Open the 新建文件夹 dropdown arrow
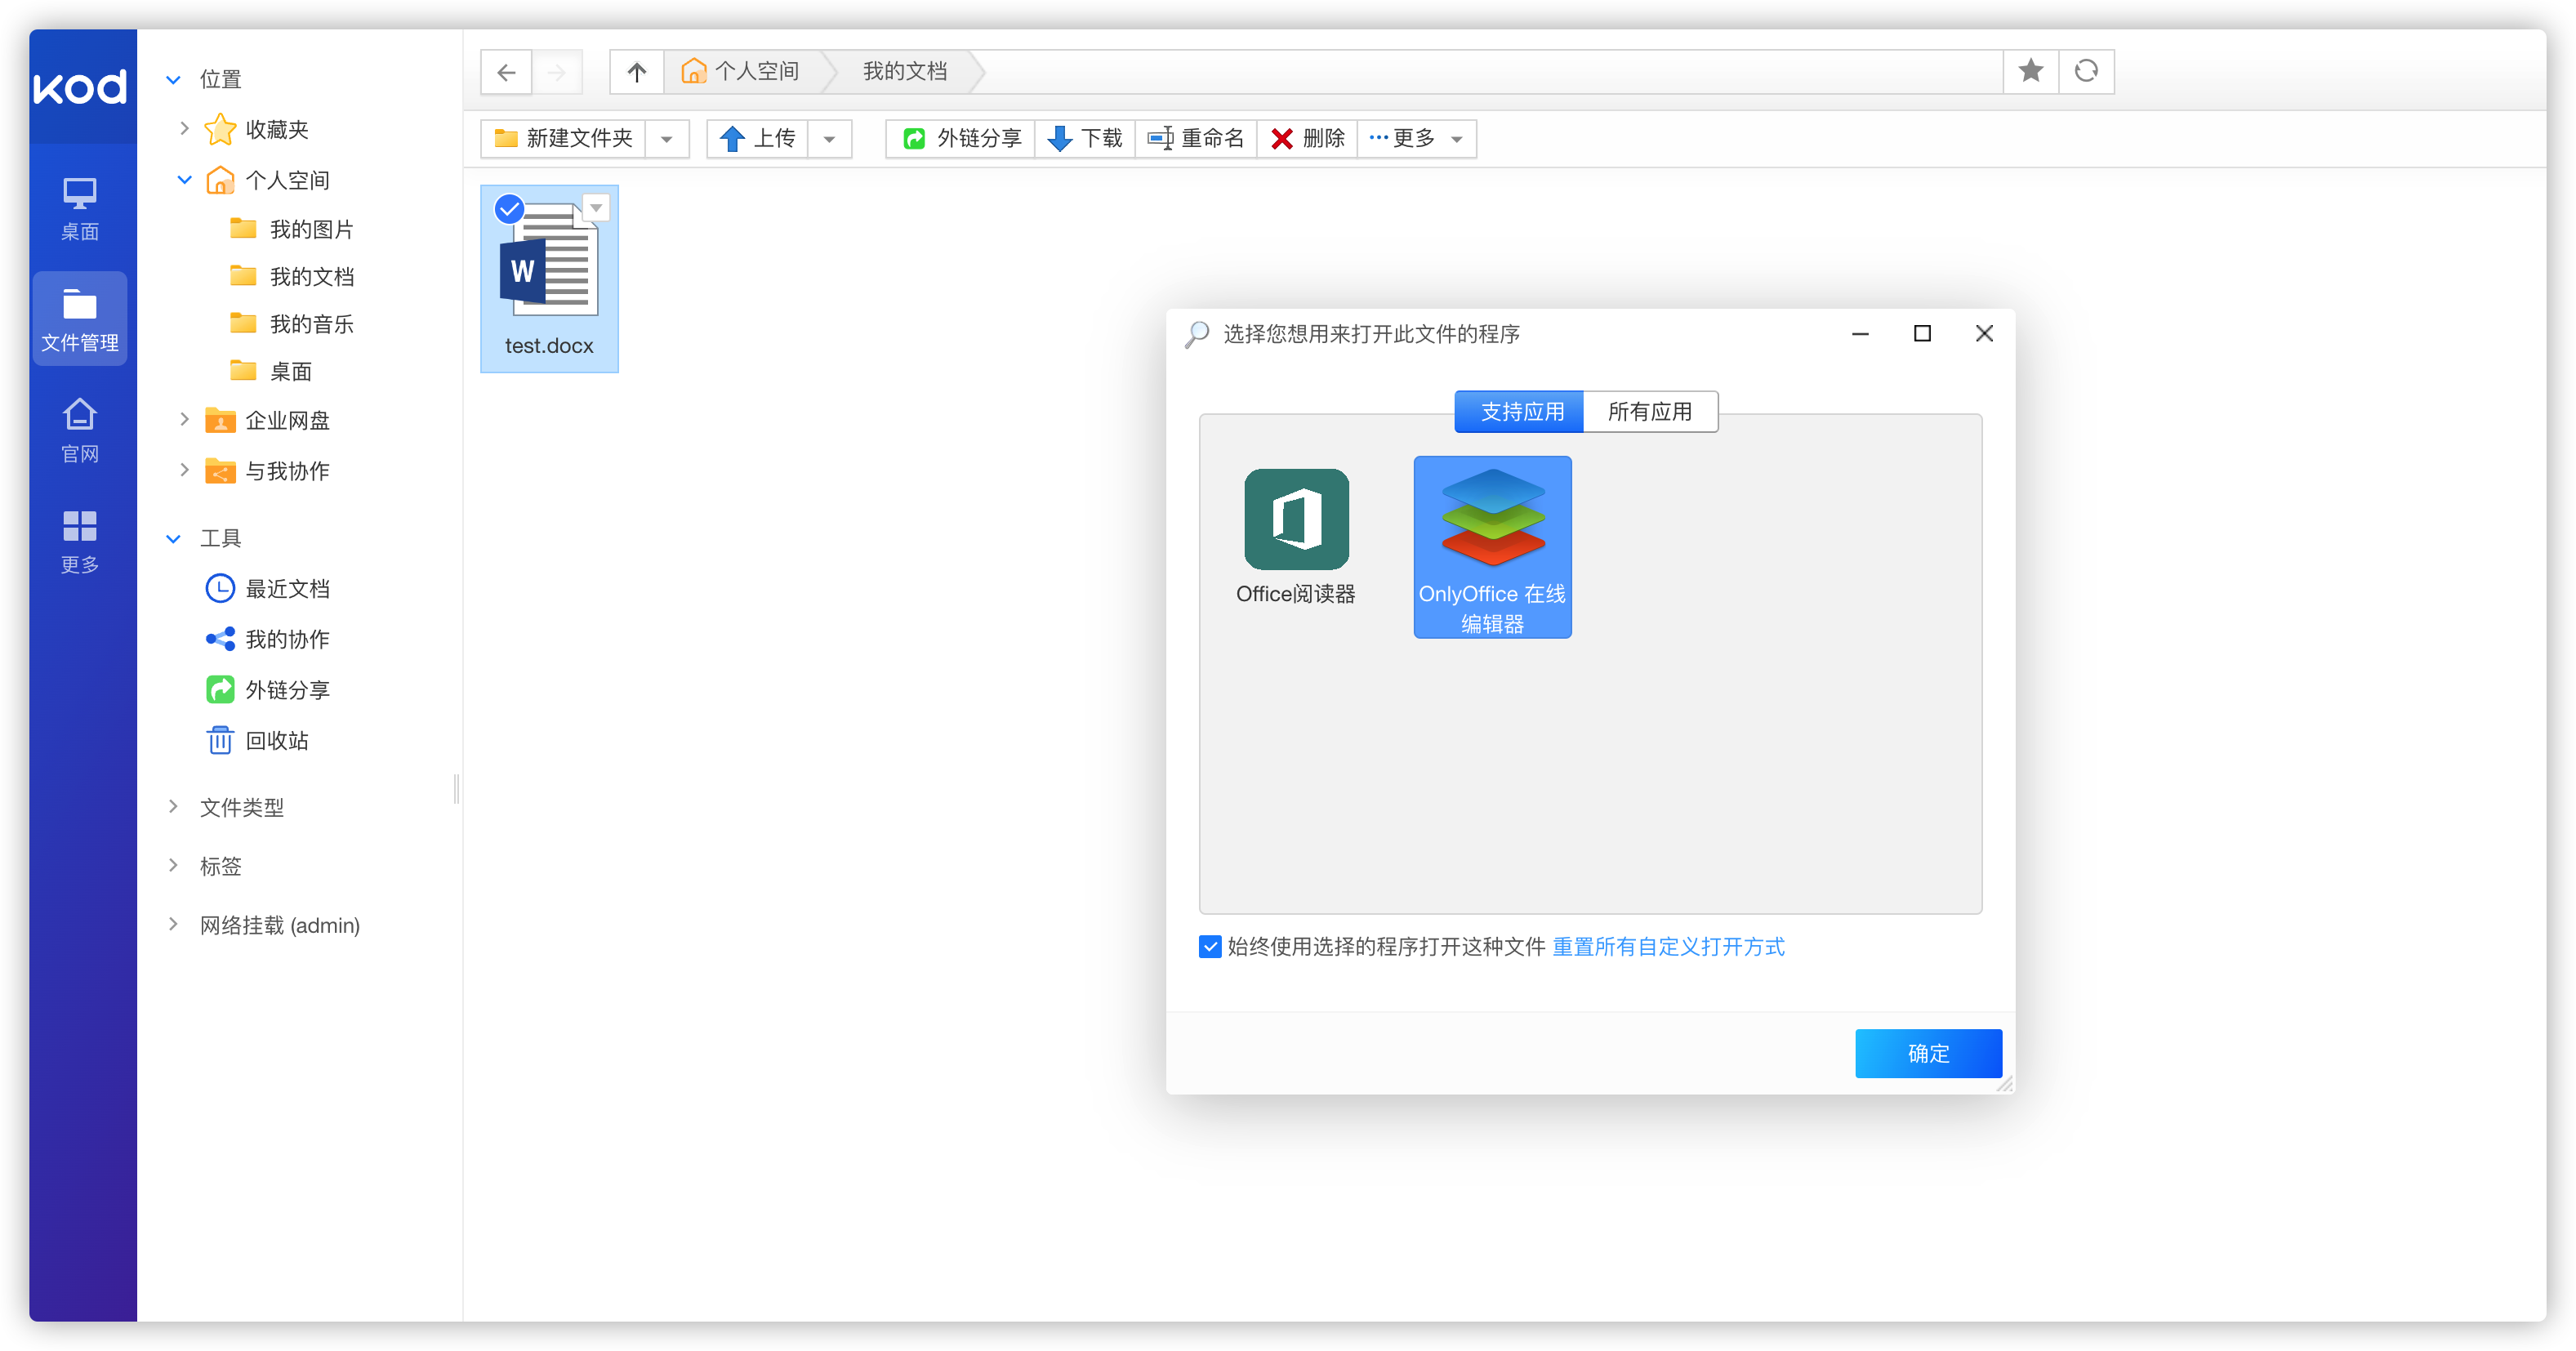Screen dimensions: 2576x1351 coord(667,139)
